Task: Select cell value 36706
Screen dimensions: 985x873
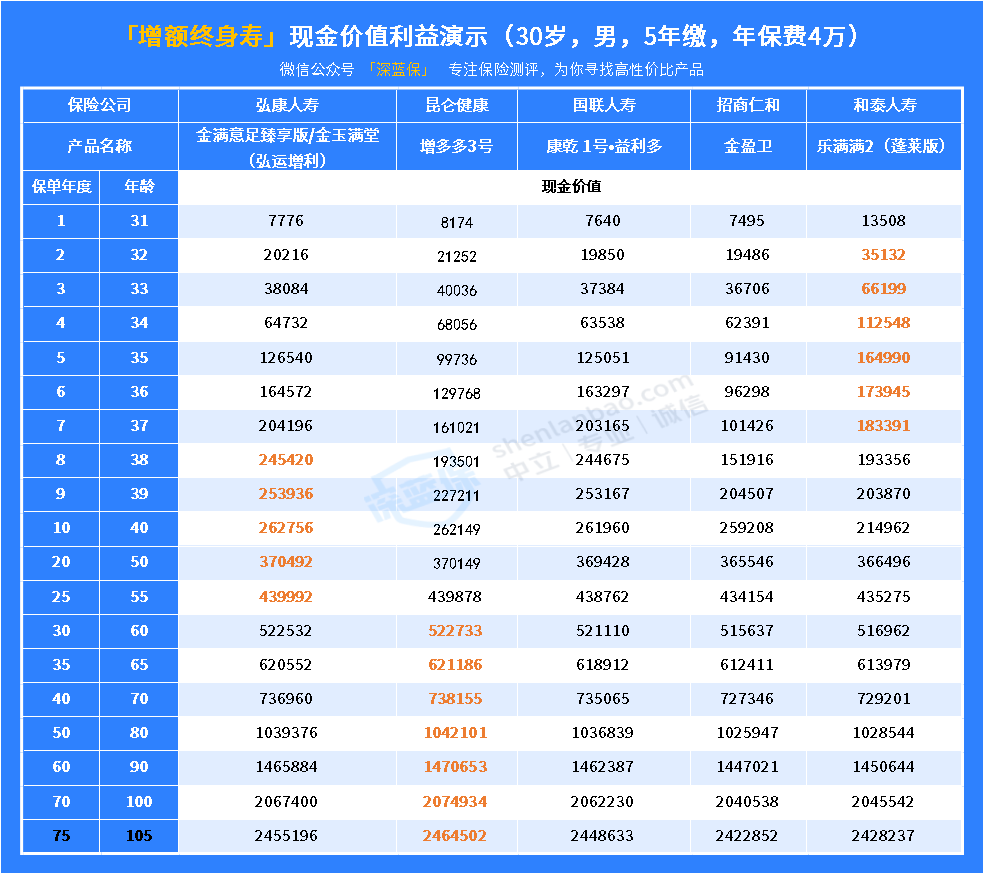Action: [x=747, y=288]
